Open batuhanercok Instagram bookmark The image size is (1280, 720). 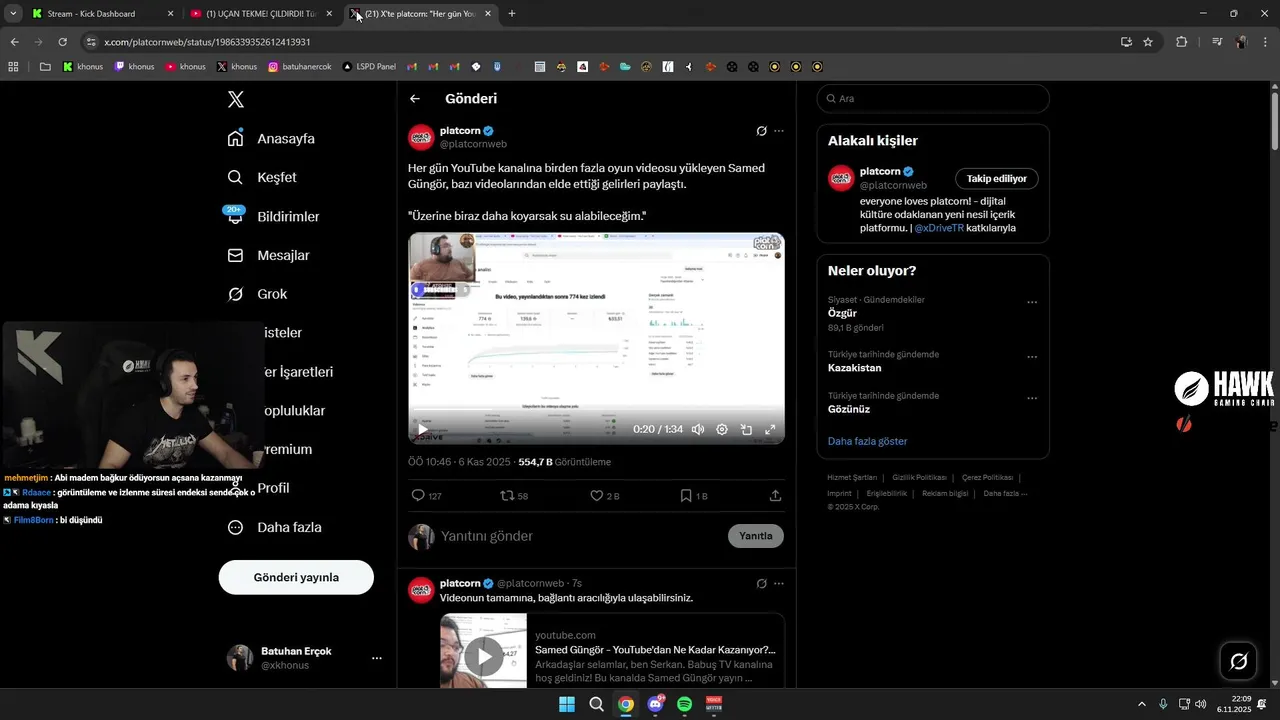(x=298, y=67)
